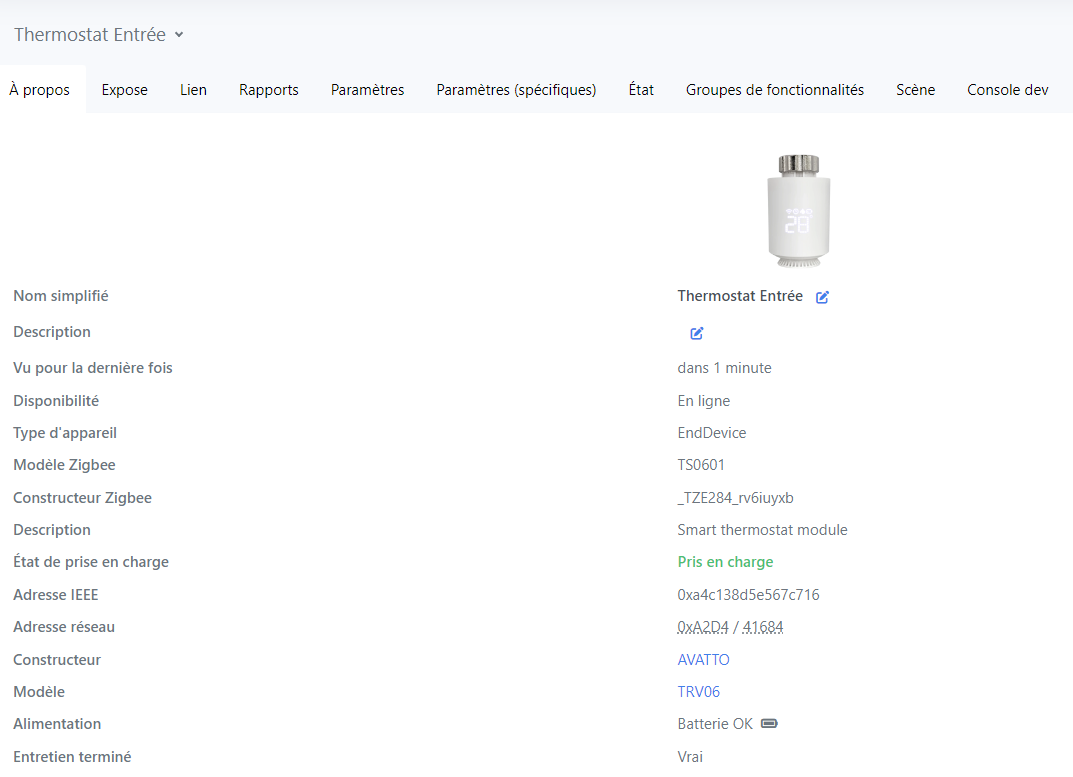1073x777 pixels.
Task: Click the decimal network address 41684
Action: click(x=763, y=627)
